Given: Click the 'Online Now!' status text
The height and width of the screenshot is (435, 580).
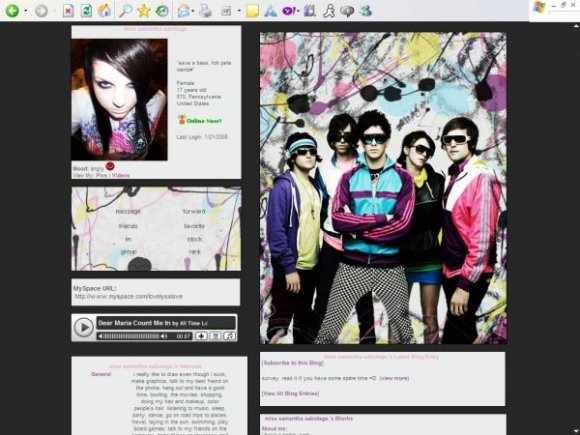Looking at the screenshot, I should coord(203,121).
